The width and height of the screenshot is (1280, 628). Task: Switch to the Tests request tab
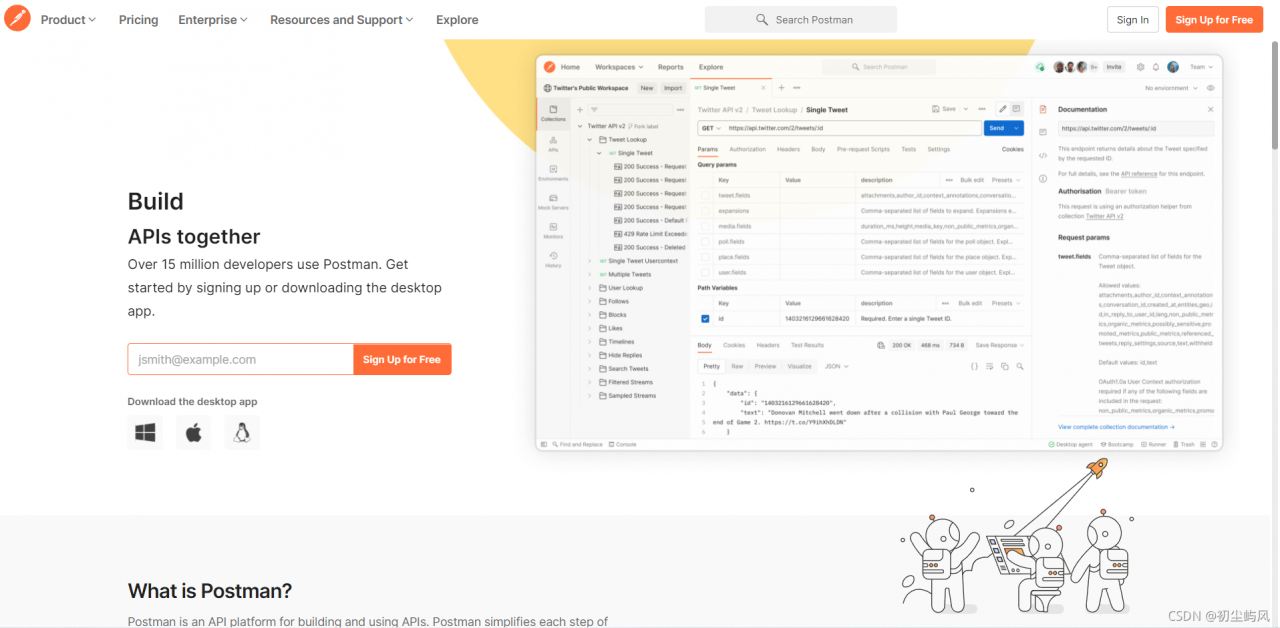tap(908, 149)
